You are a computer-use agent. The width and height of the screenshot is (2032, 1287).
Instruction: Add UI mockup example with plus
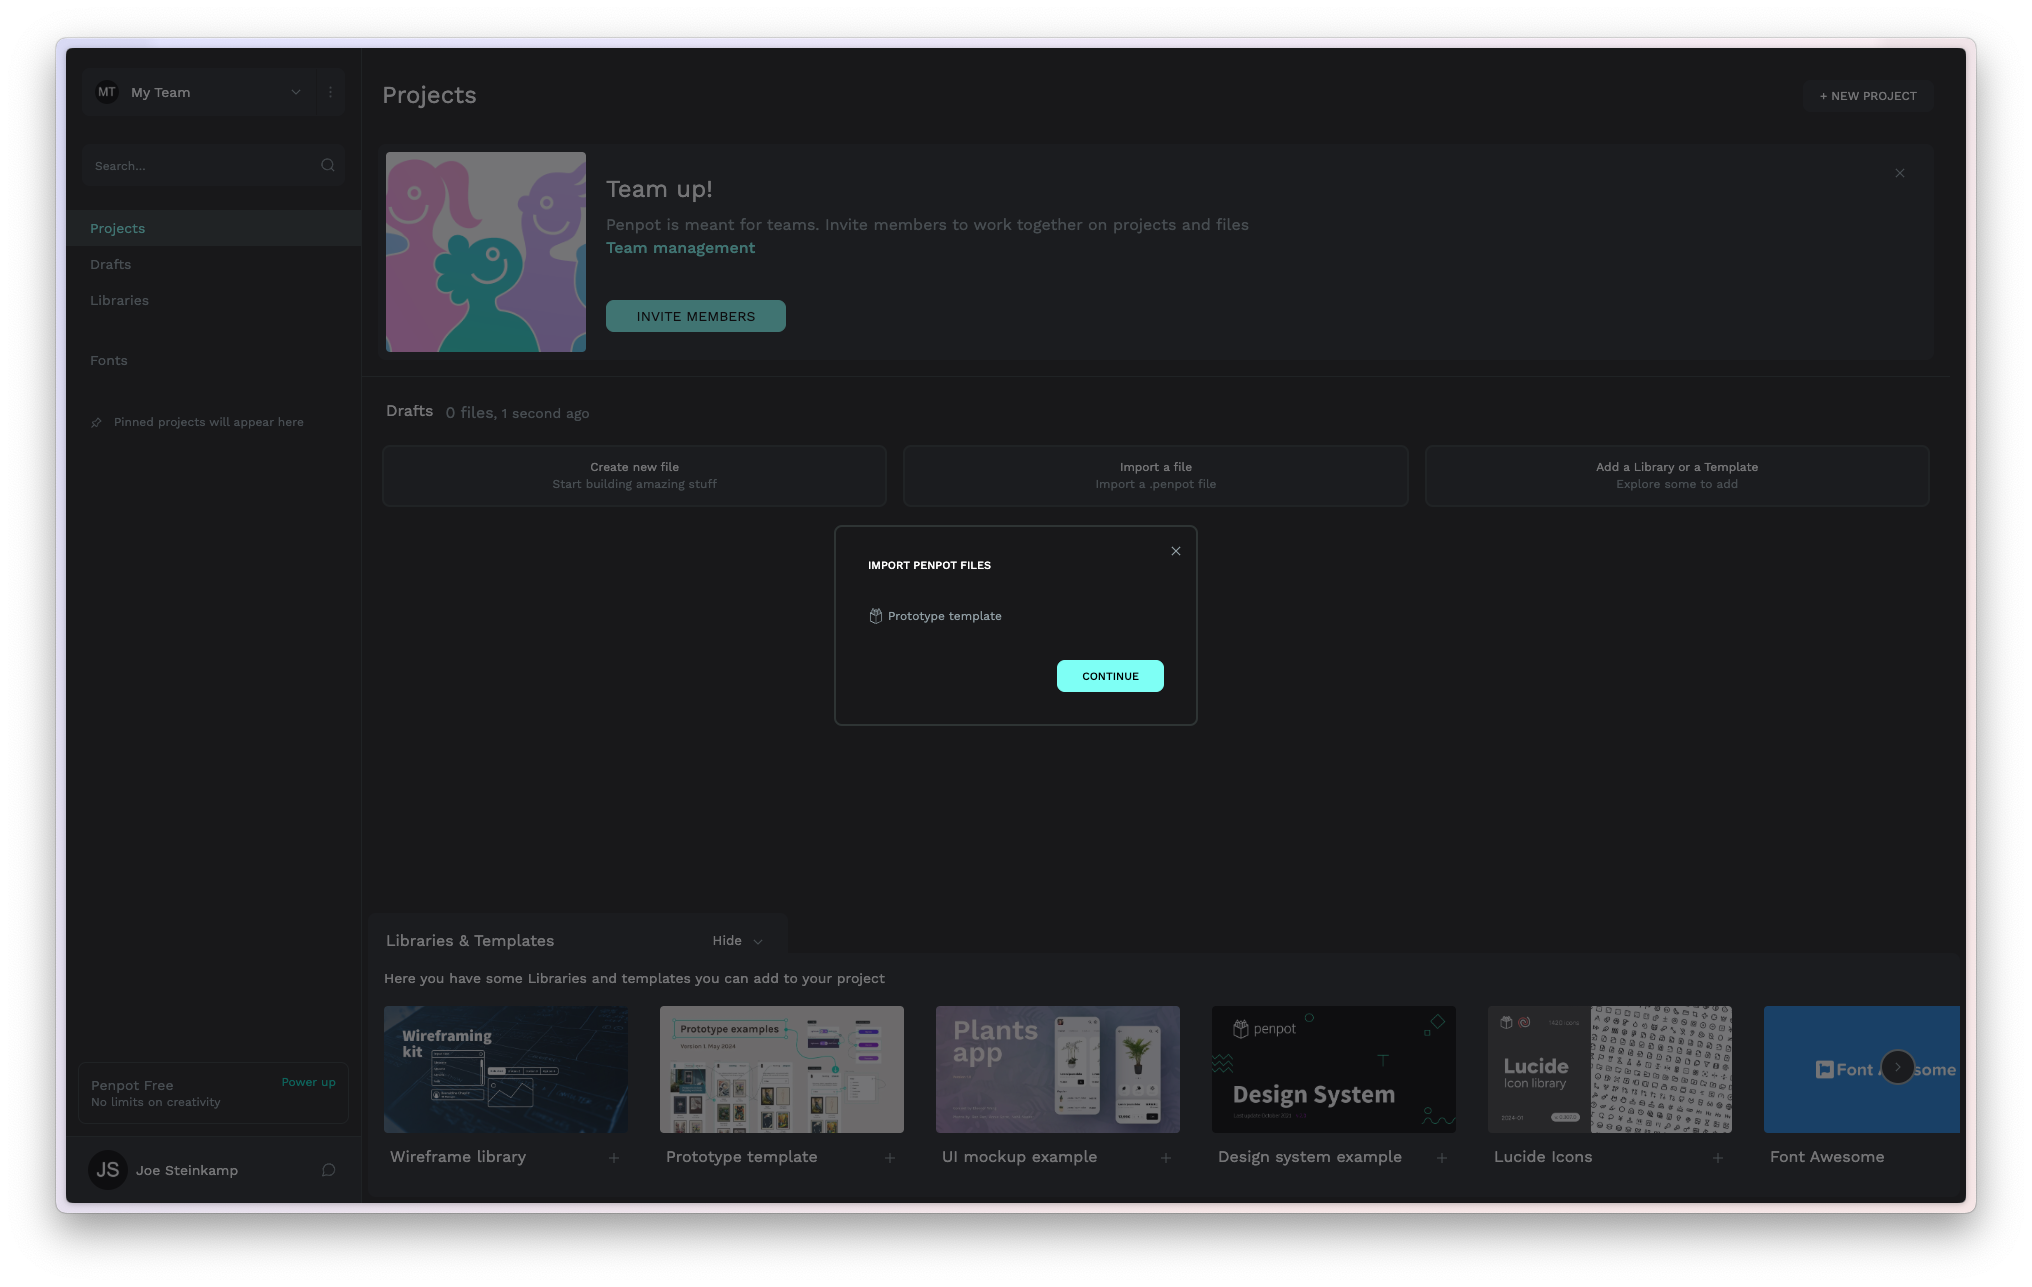click(1165, 1158)
